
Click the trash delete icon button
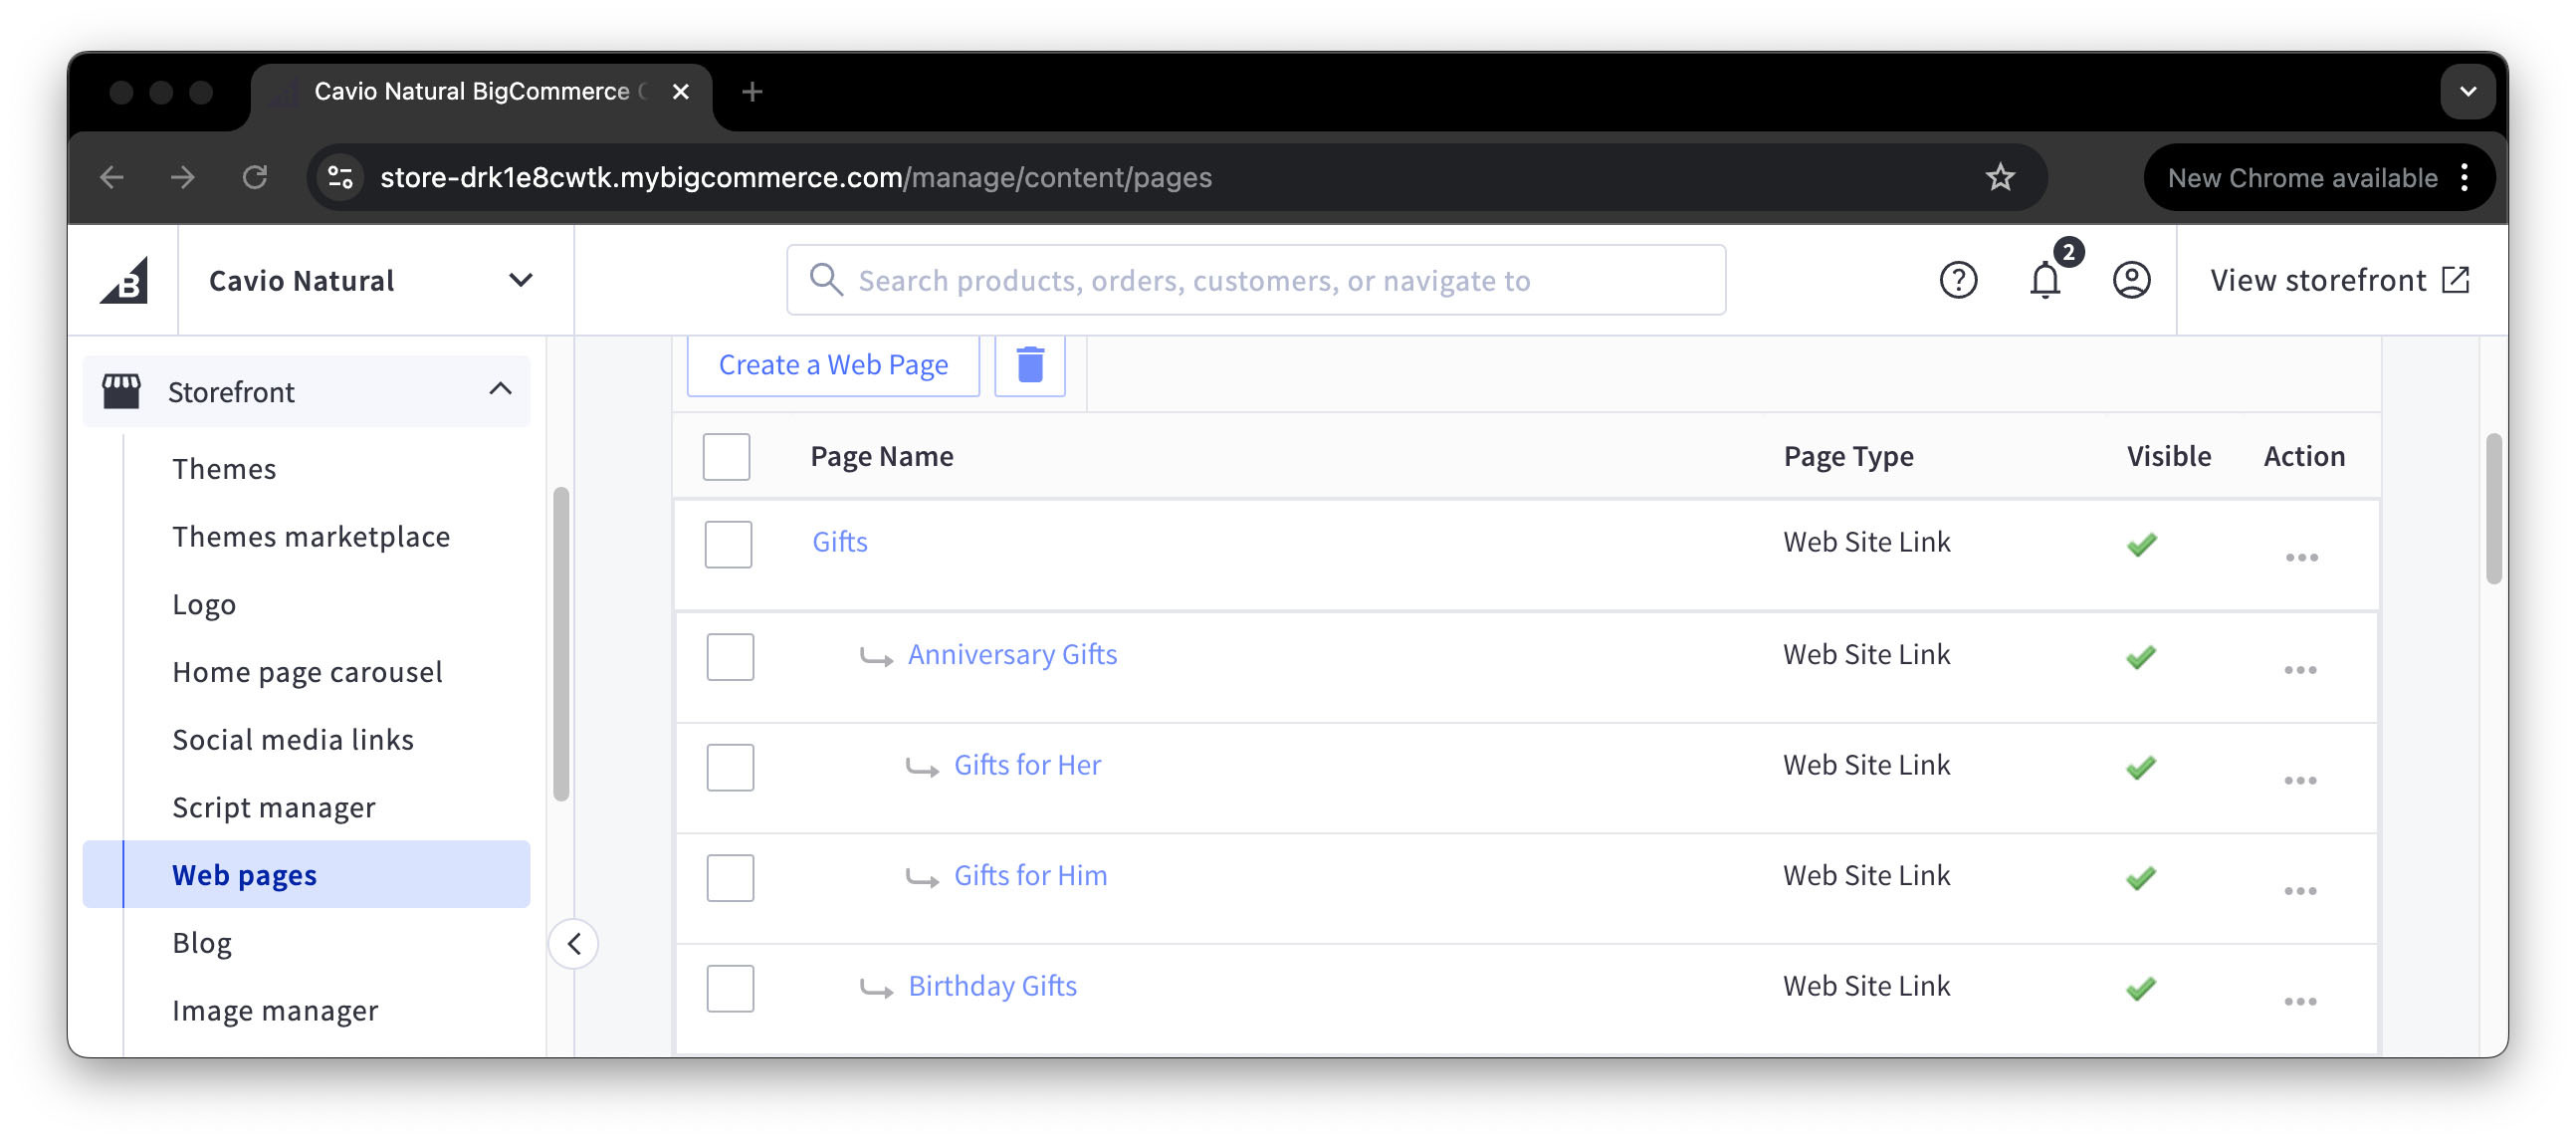[x=1030, y=365]
